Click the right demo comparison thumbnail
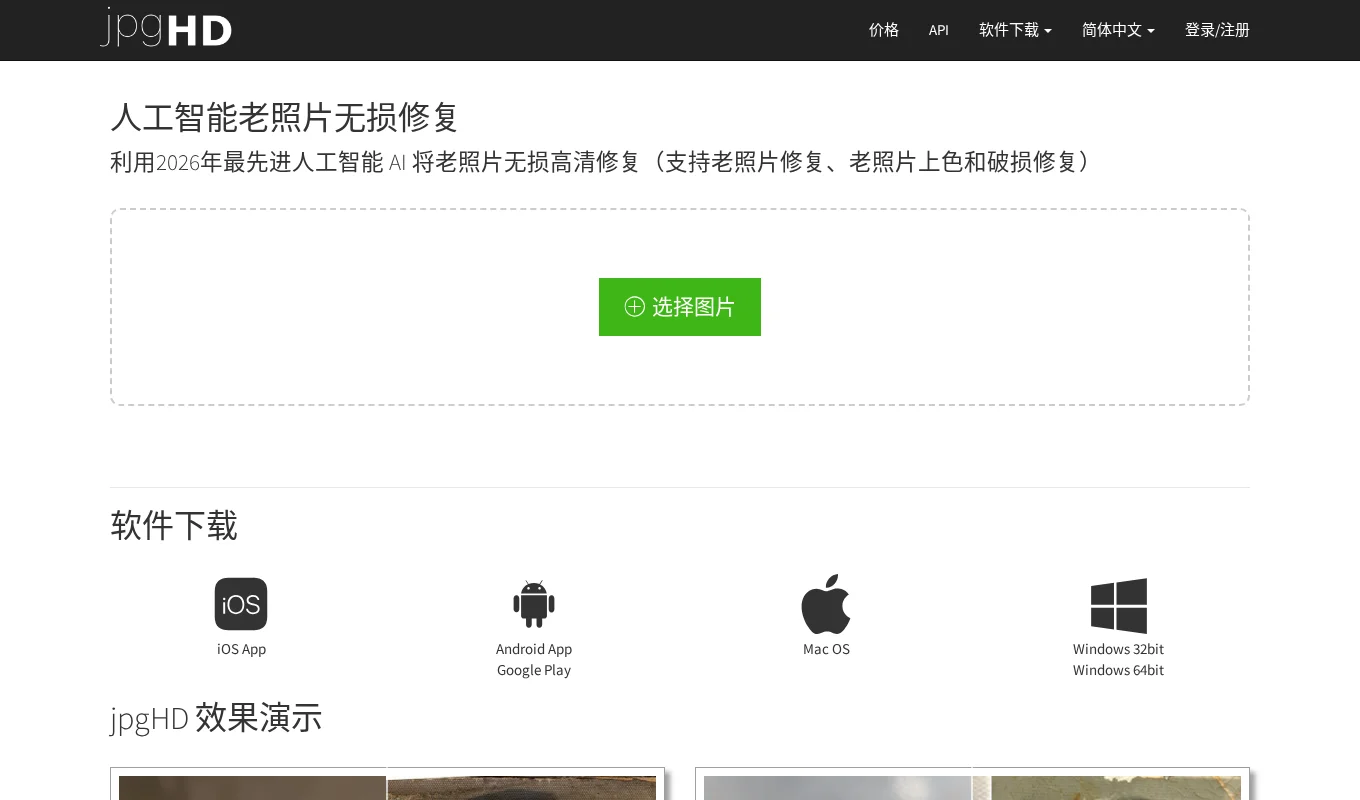 (972, 785)
